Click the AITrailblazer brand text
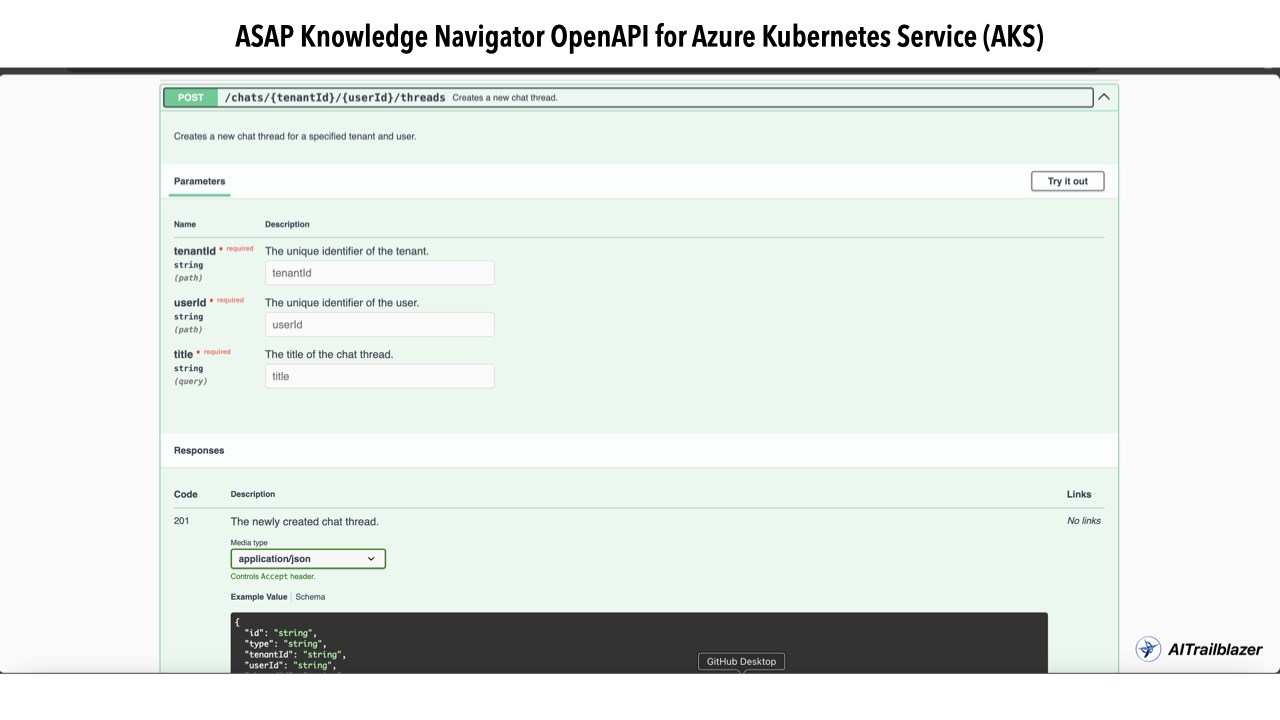 pos(1215,649)
